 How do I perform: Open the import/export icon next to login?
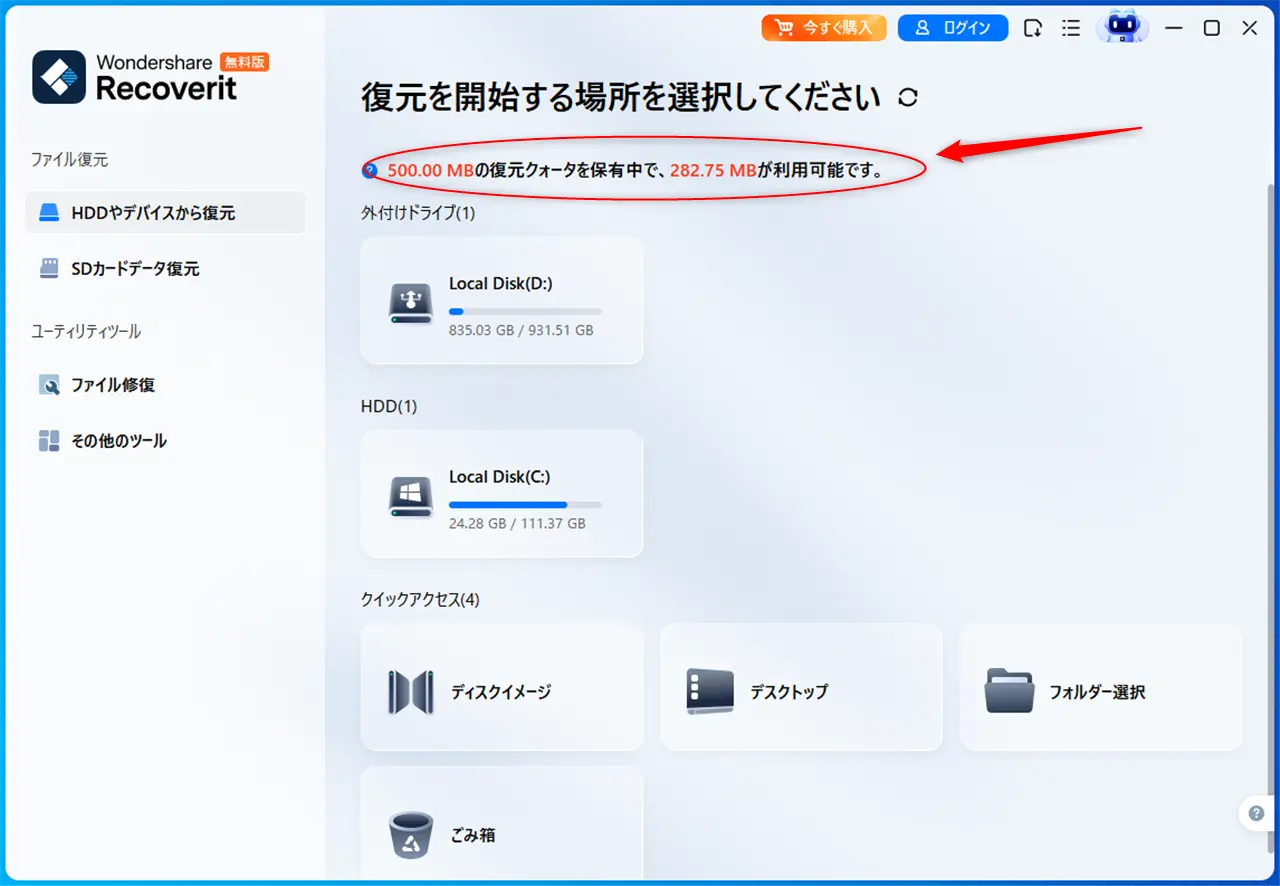click(x=1033, y=28)
